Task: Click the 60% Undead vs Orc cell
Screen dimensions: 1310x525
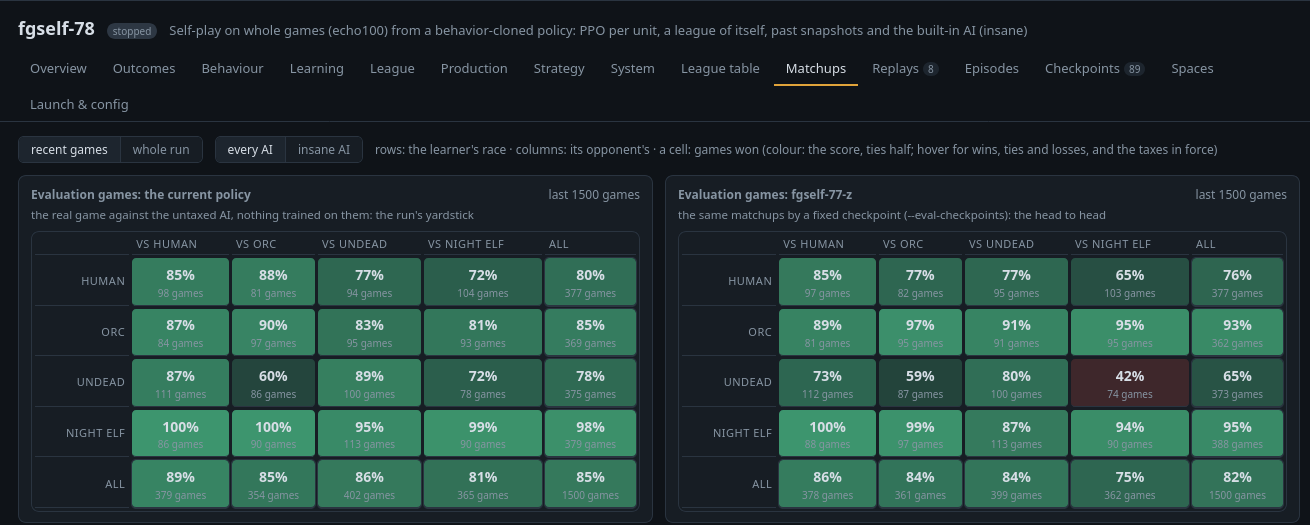Action: click(273, 383)
